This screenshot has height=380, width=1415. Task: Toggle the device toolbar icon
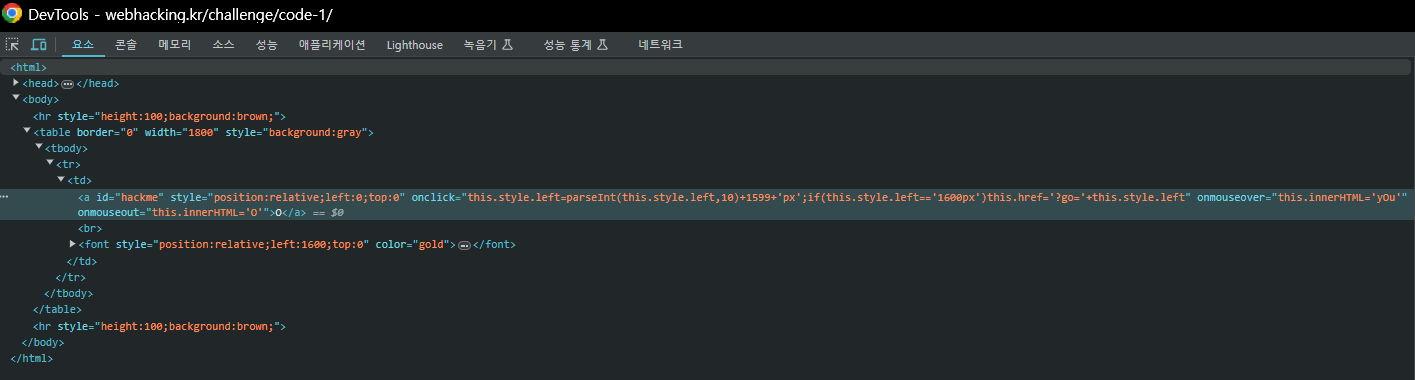[x=39, y=45]
